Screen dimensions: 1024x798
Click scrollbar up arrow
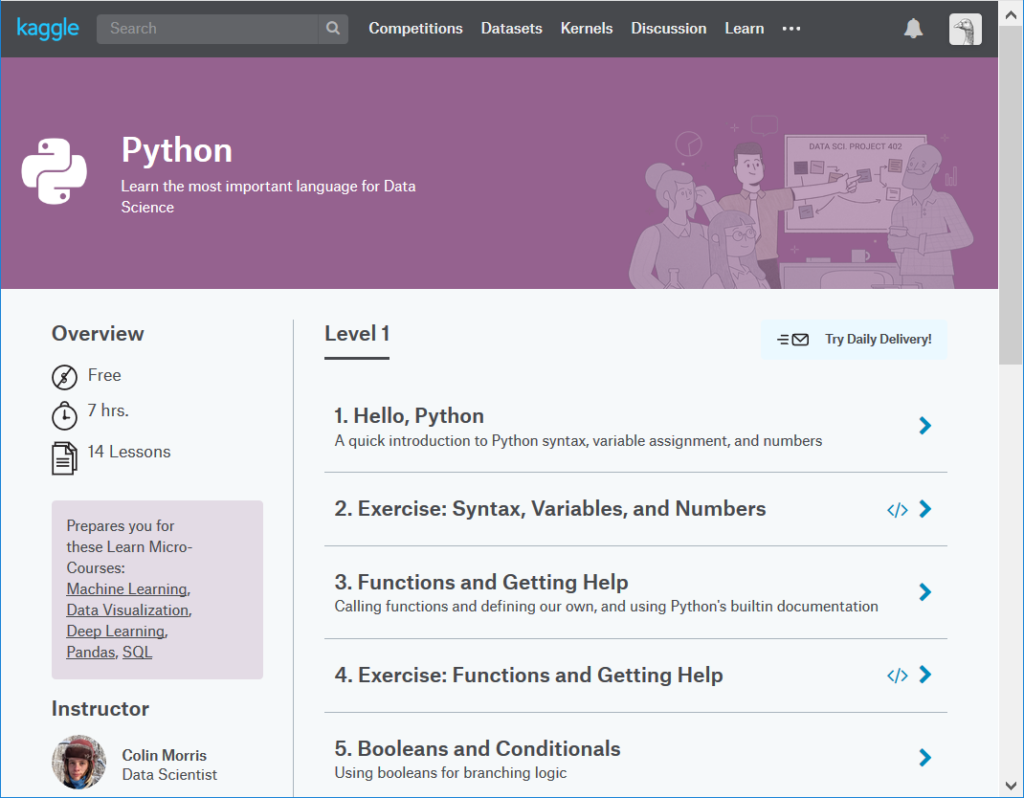tap(1010, 14)
